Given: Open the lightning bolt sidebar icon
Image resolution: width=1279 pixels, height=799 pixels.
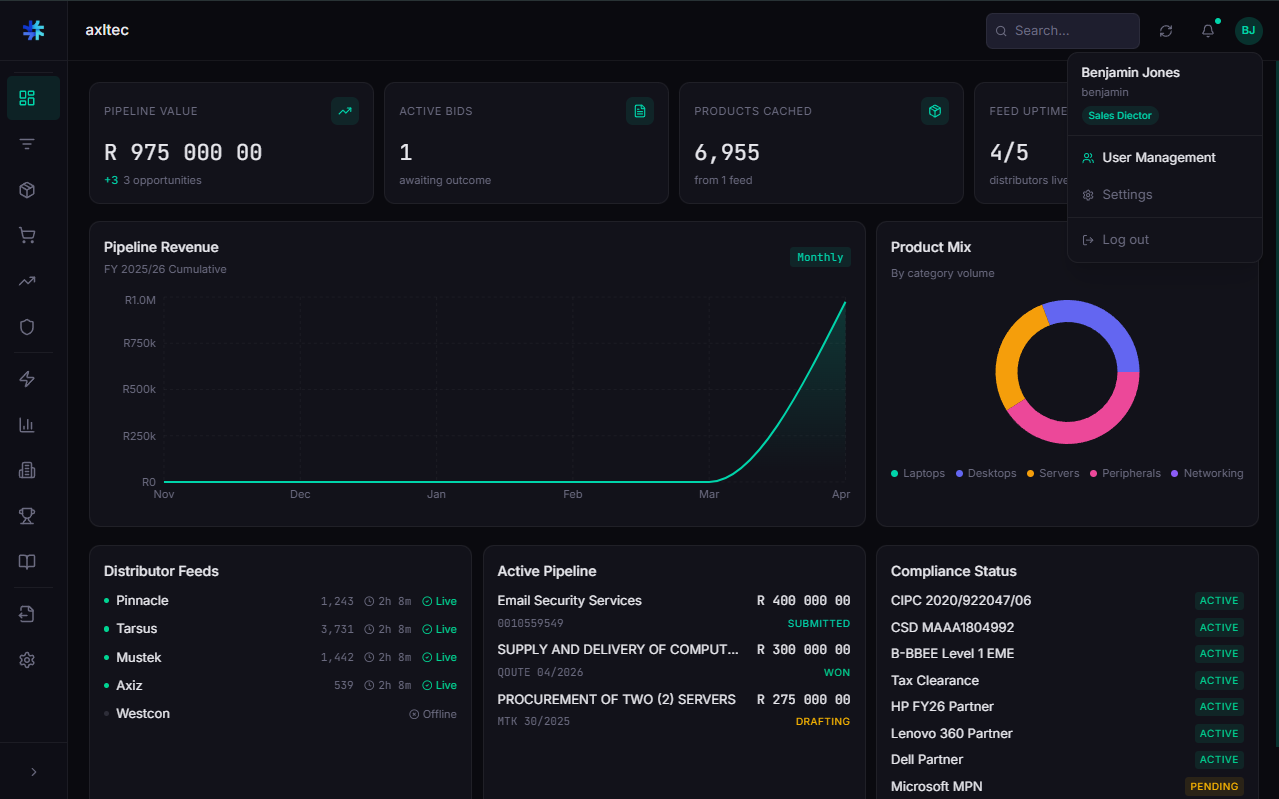Looking at the screenshot, I should [27, 379].
